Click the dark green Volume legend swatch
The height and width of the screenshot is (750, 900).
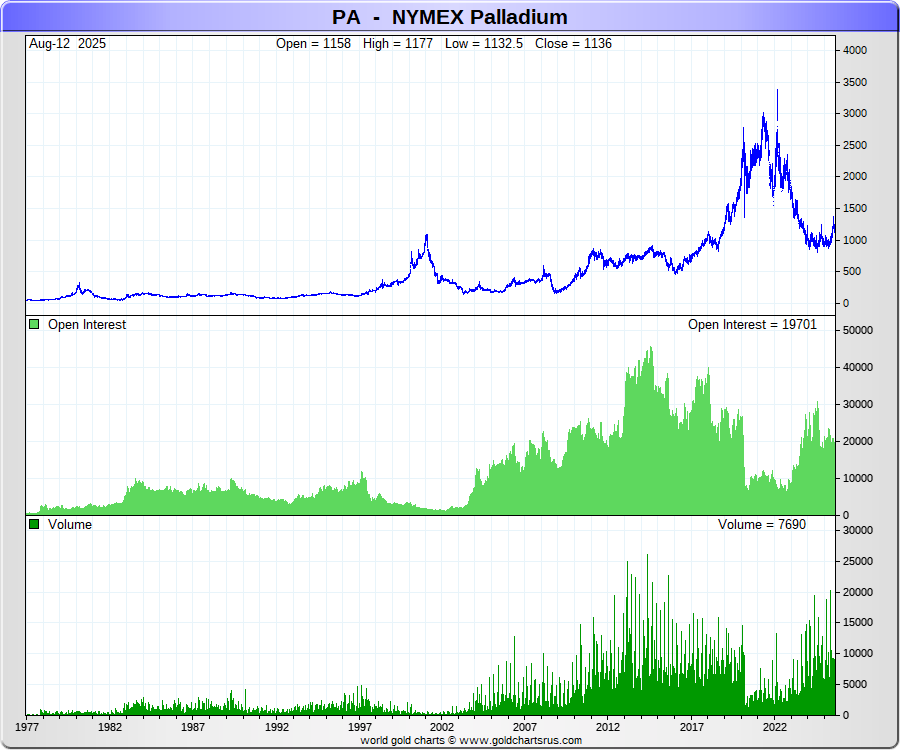34,524
